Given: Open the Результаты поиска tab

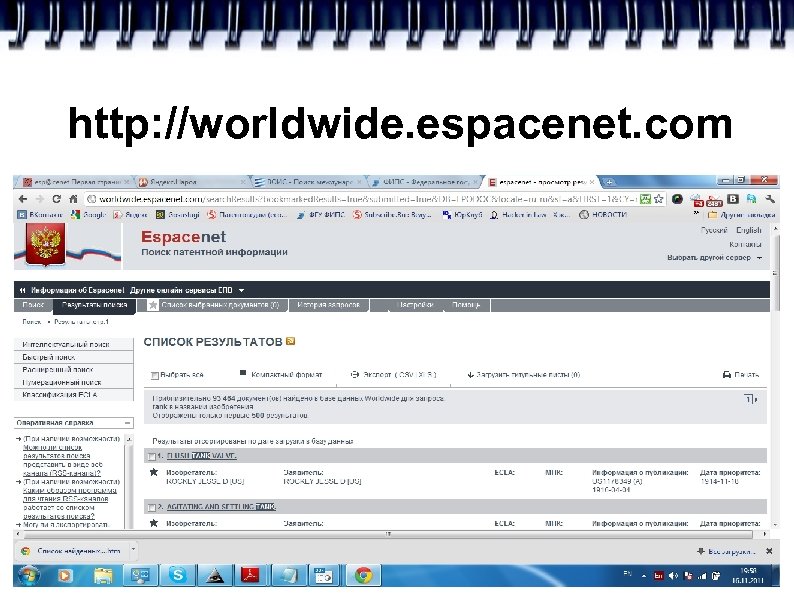Looking at the screenshot, I should coord(94,305).
